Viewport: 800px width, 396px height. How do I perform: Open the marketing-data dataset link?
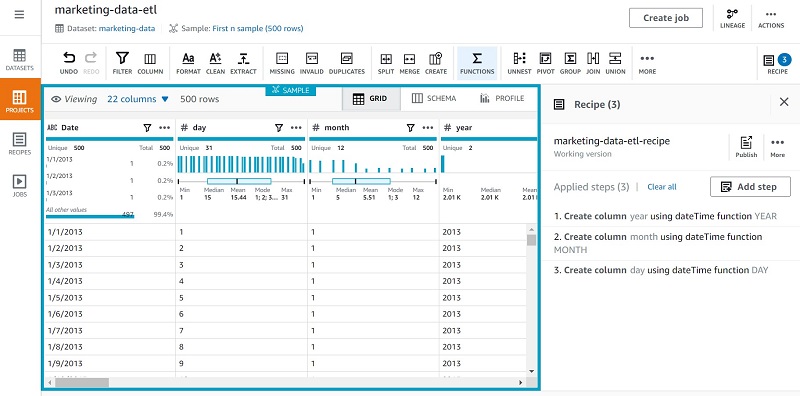[127, 29]
